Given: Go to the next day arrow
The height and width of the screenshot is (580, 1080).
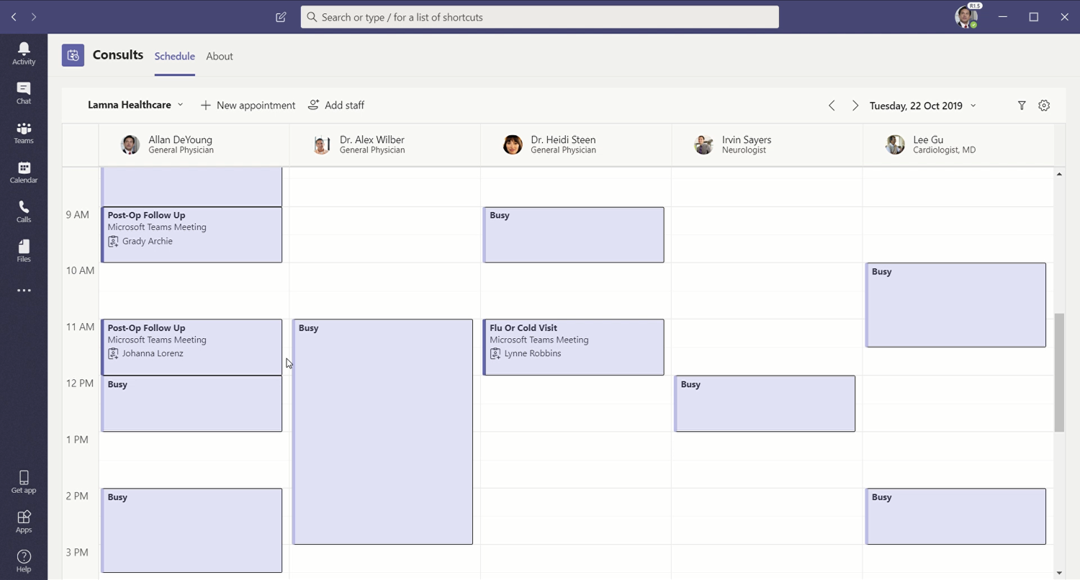Looking at the screenshot, I should pos(855,106).
